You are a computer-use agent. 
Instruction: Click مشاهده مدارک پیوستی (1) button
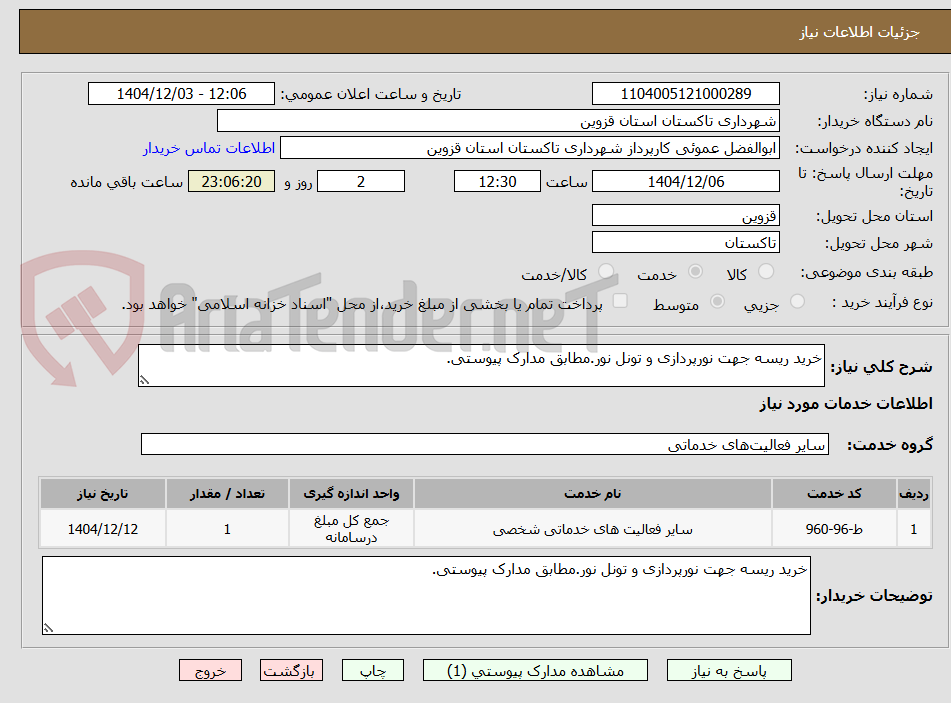pyautogui.click(x=535, y=670)
